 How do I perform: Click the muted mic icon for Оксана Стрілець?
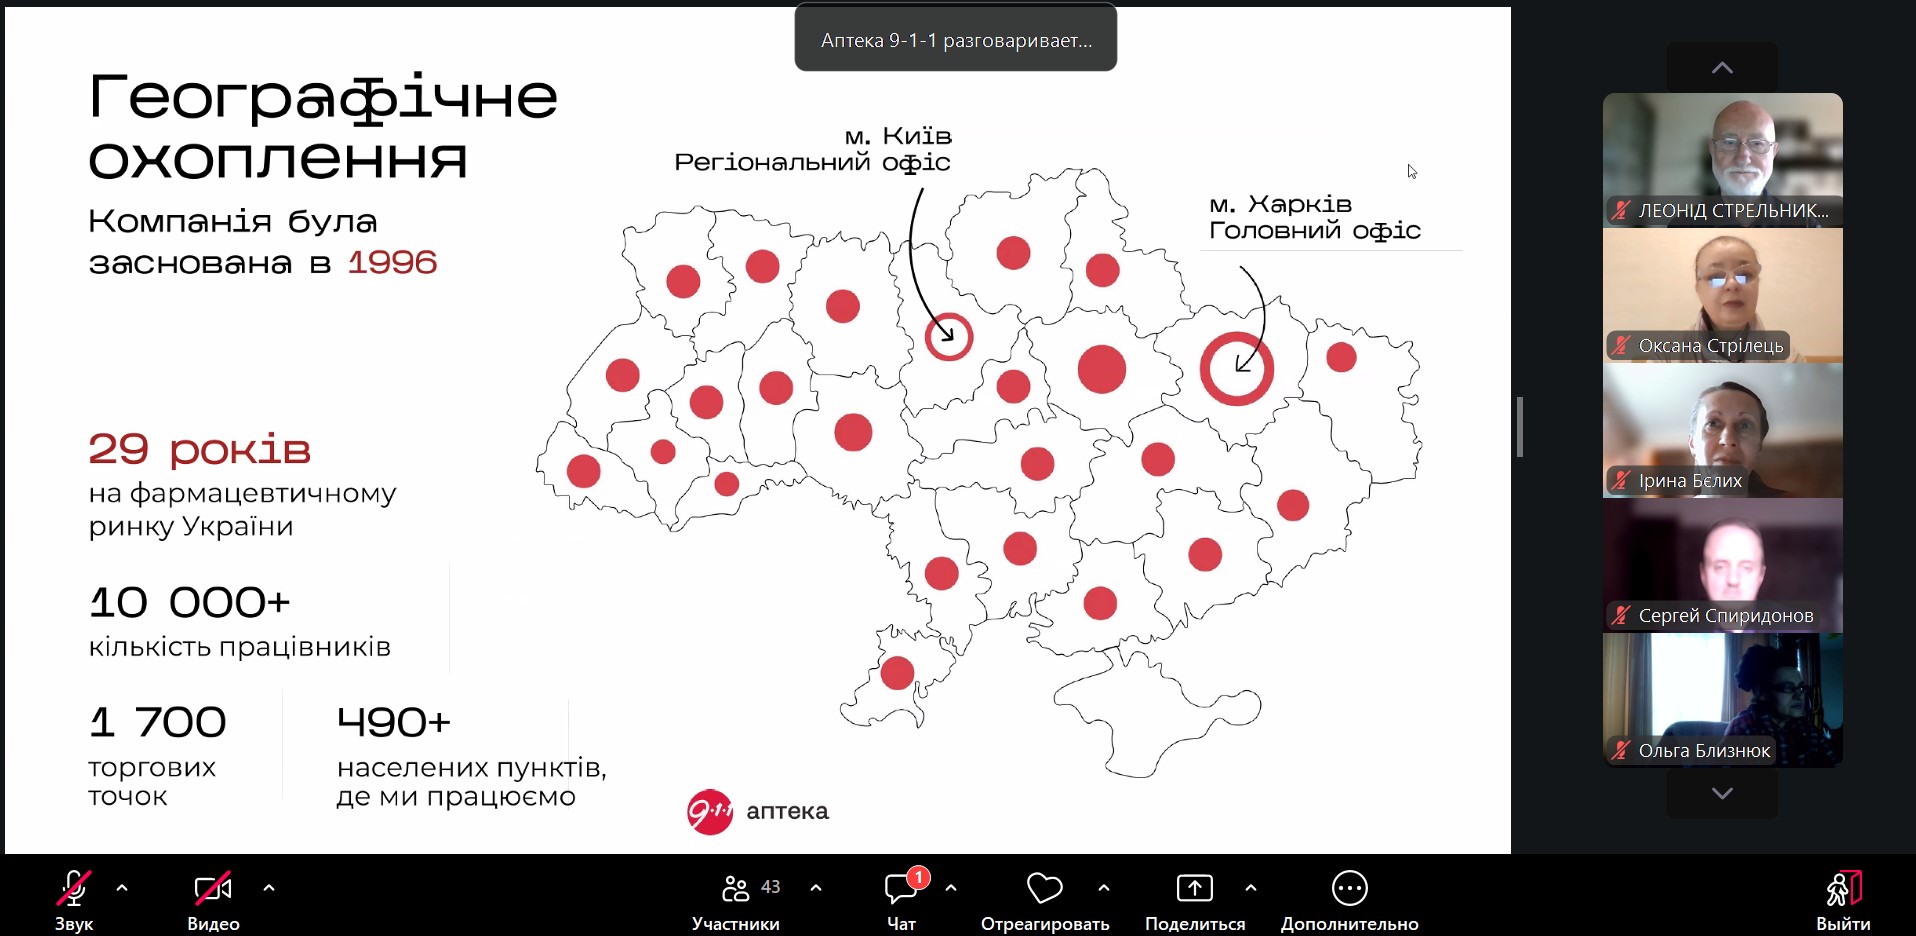click(x=1621, y=346)
